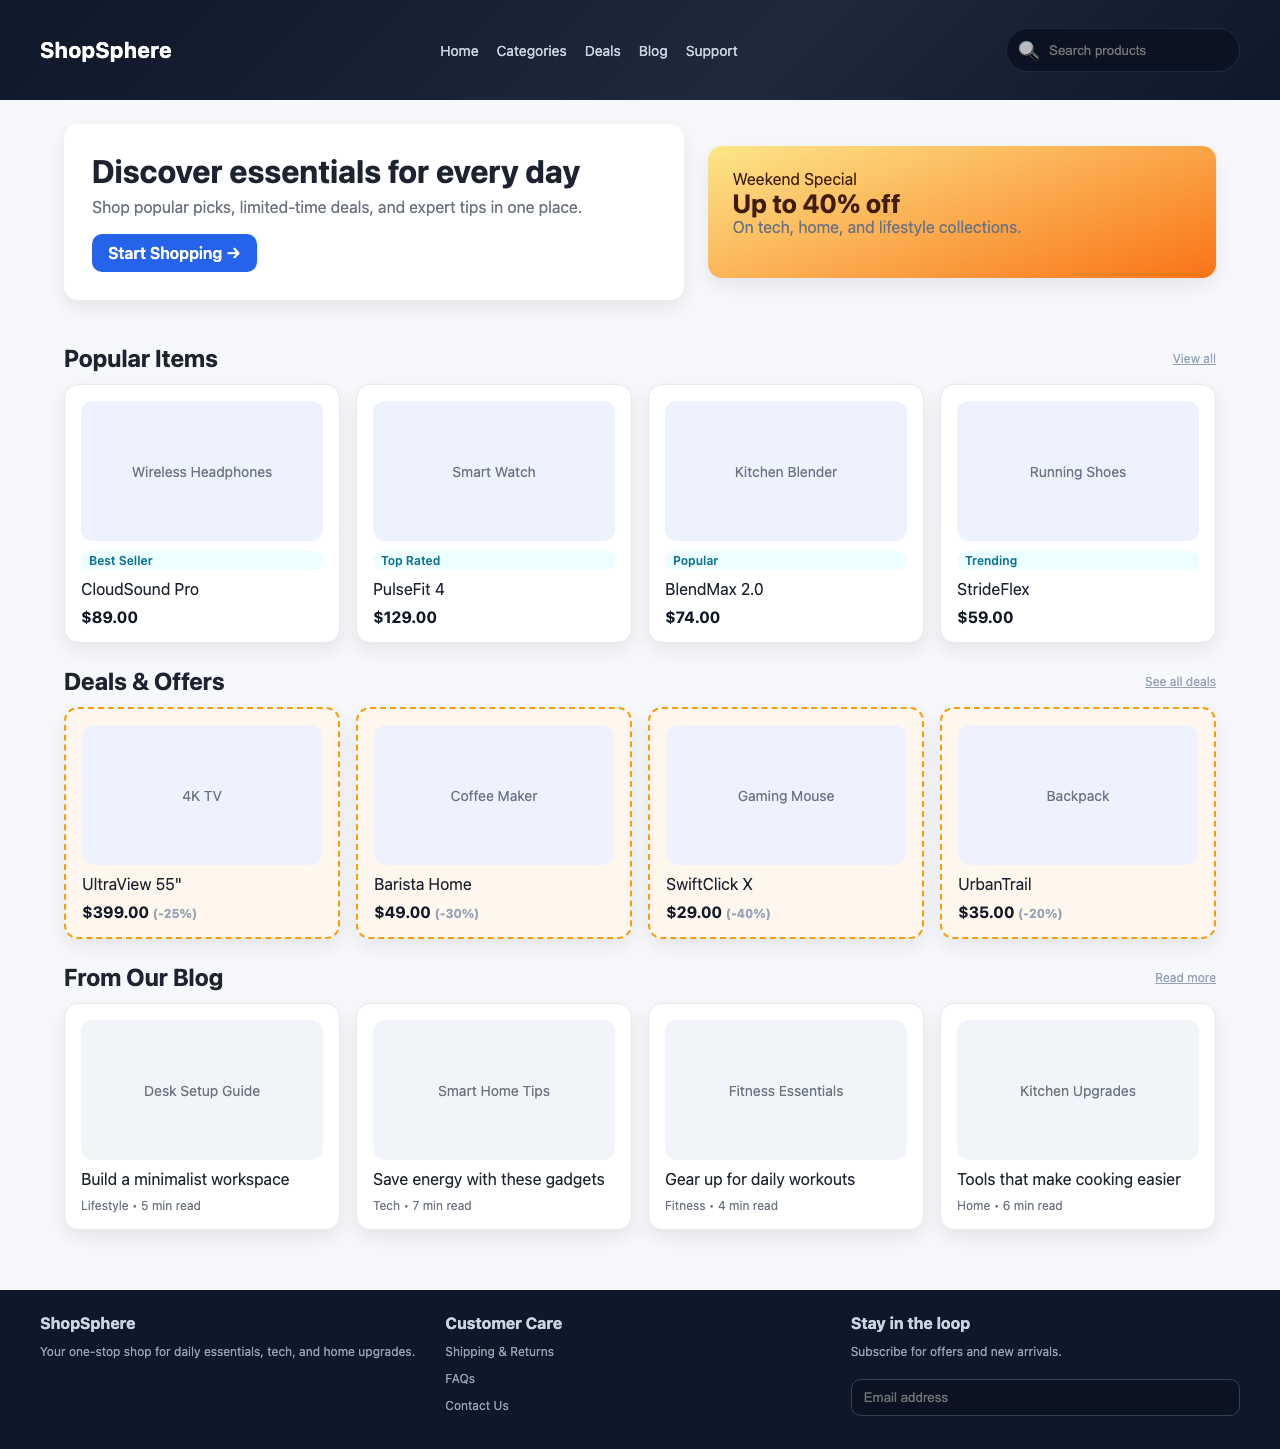Open the Home menu item
The image size is (1280, 1449).
(459, 51)
